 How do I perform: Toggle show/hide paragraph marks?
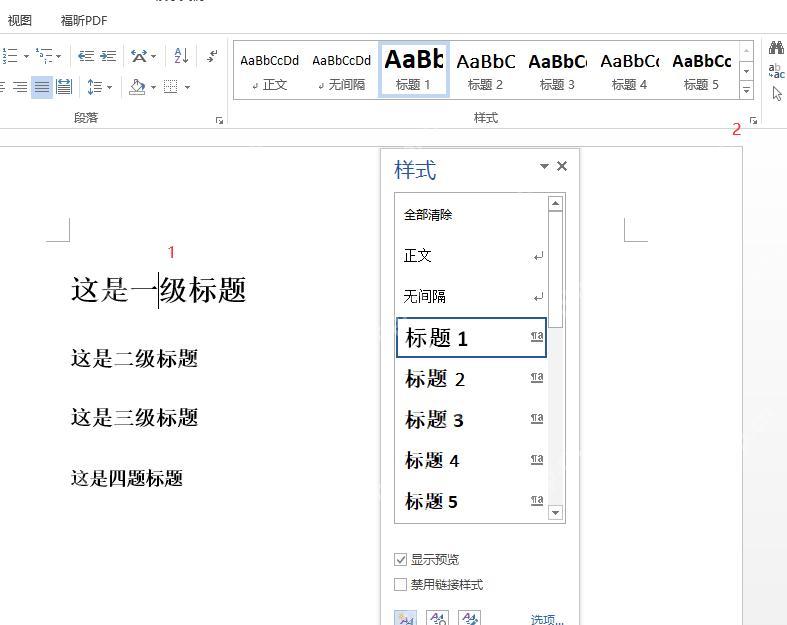coord(212,56)
